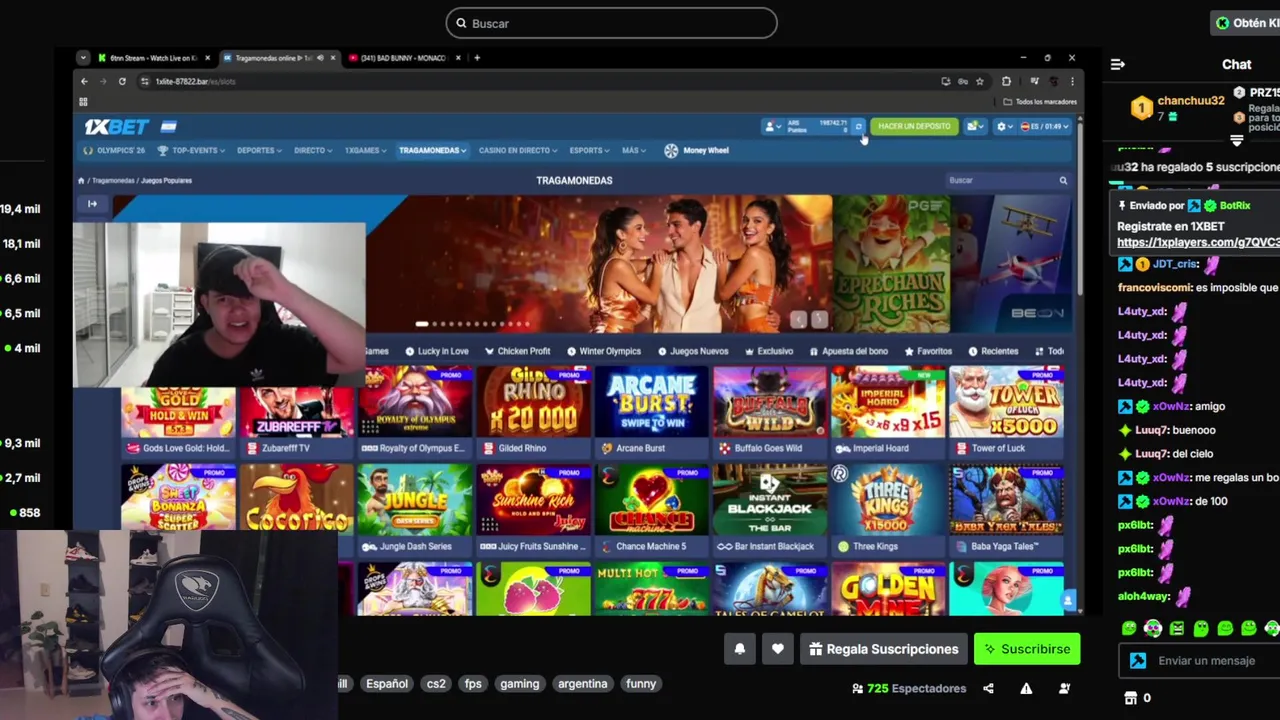Select the Apuesta del bono category
The height and width of the screenshot is (720, 1280).
point(848,351)
